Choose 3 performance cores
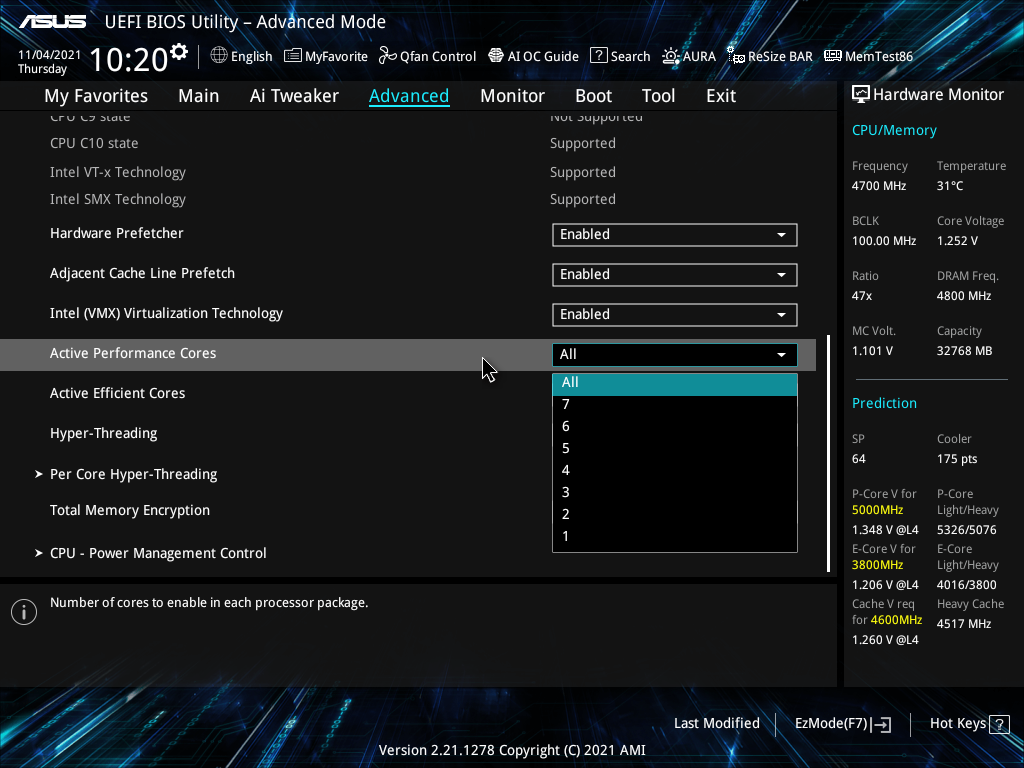This screenshot has width=1024, height=768. [675, 492]
